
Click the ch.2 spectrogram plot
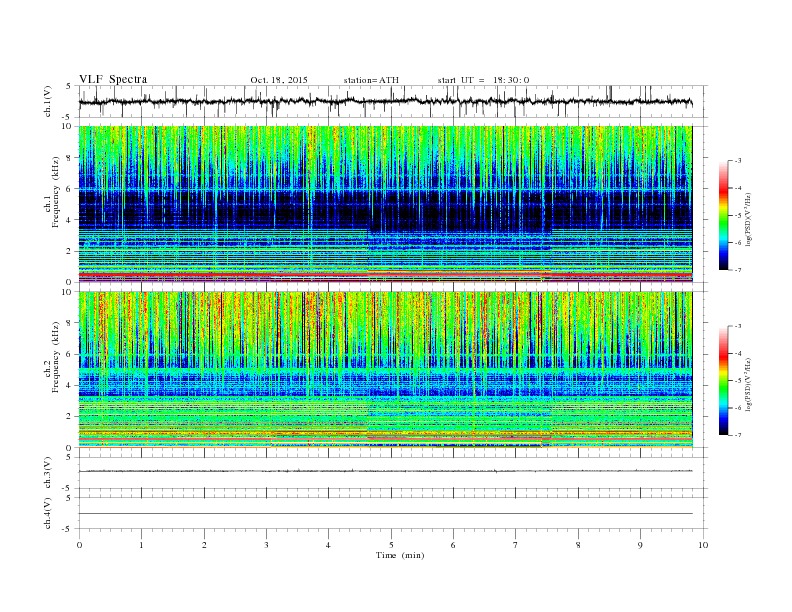coord(385,370)
